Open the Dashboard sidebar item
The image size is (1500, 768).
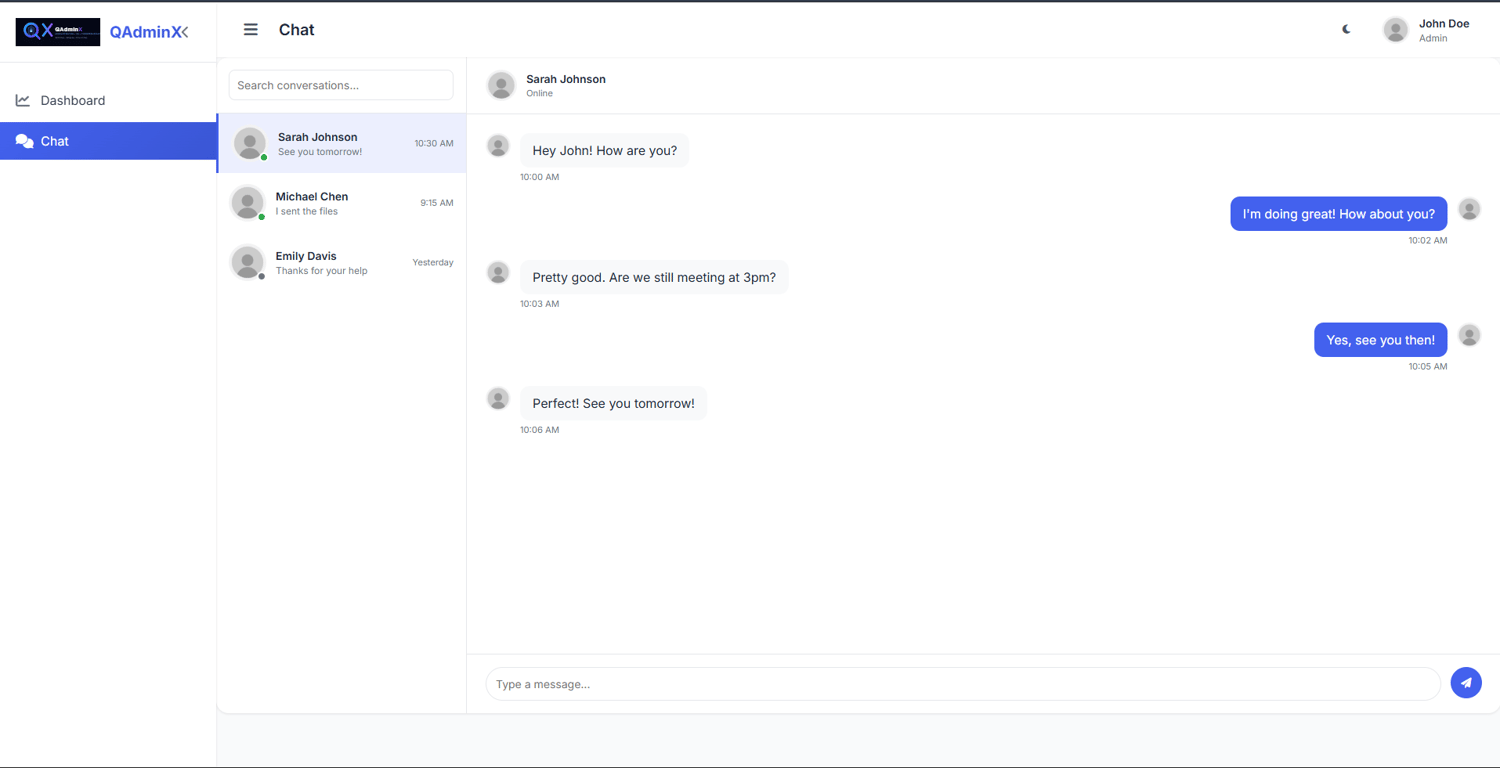[108, 100]
